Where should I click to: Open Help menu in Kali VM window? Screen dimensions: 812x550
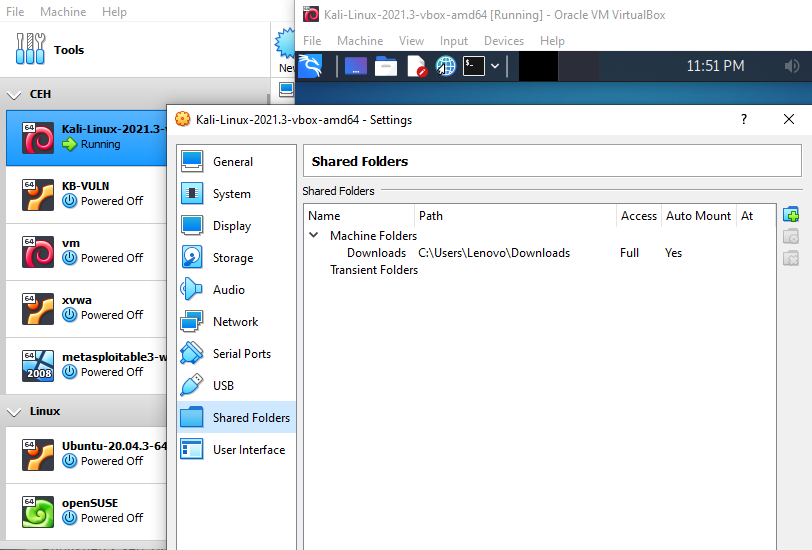coord(552,40)
